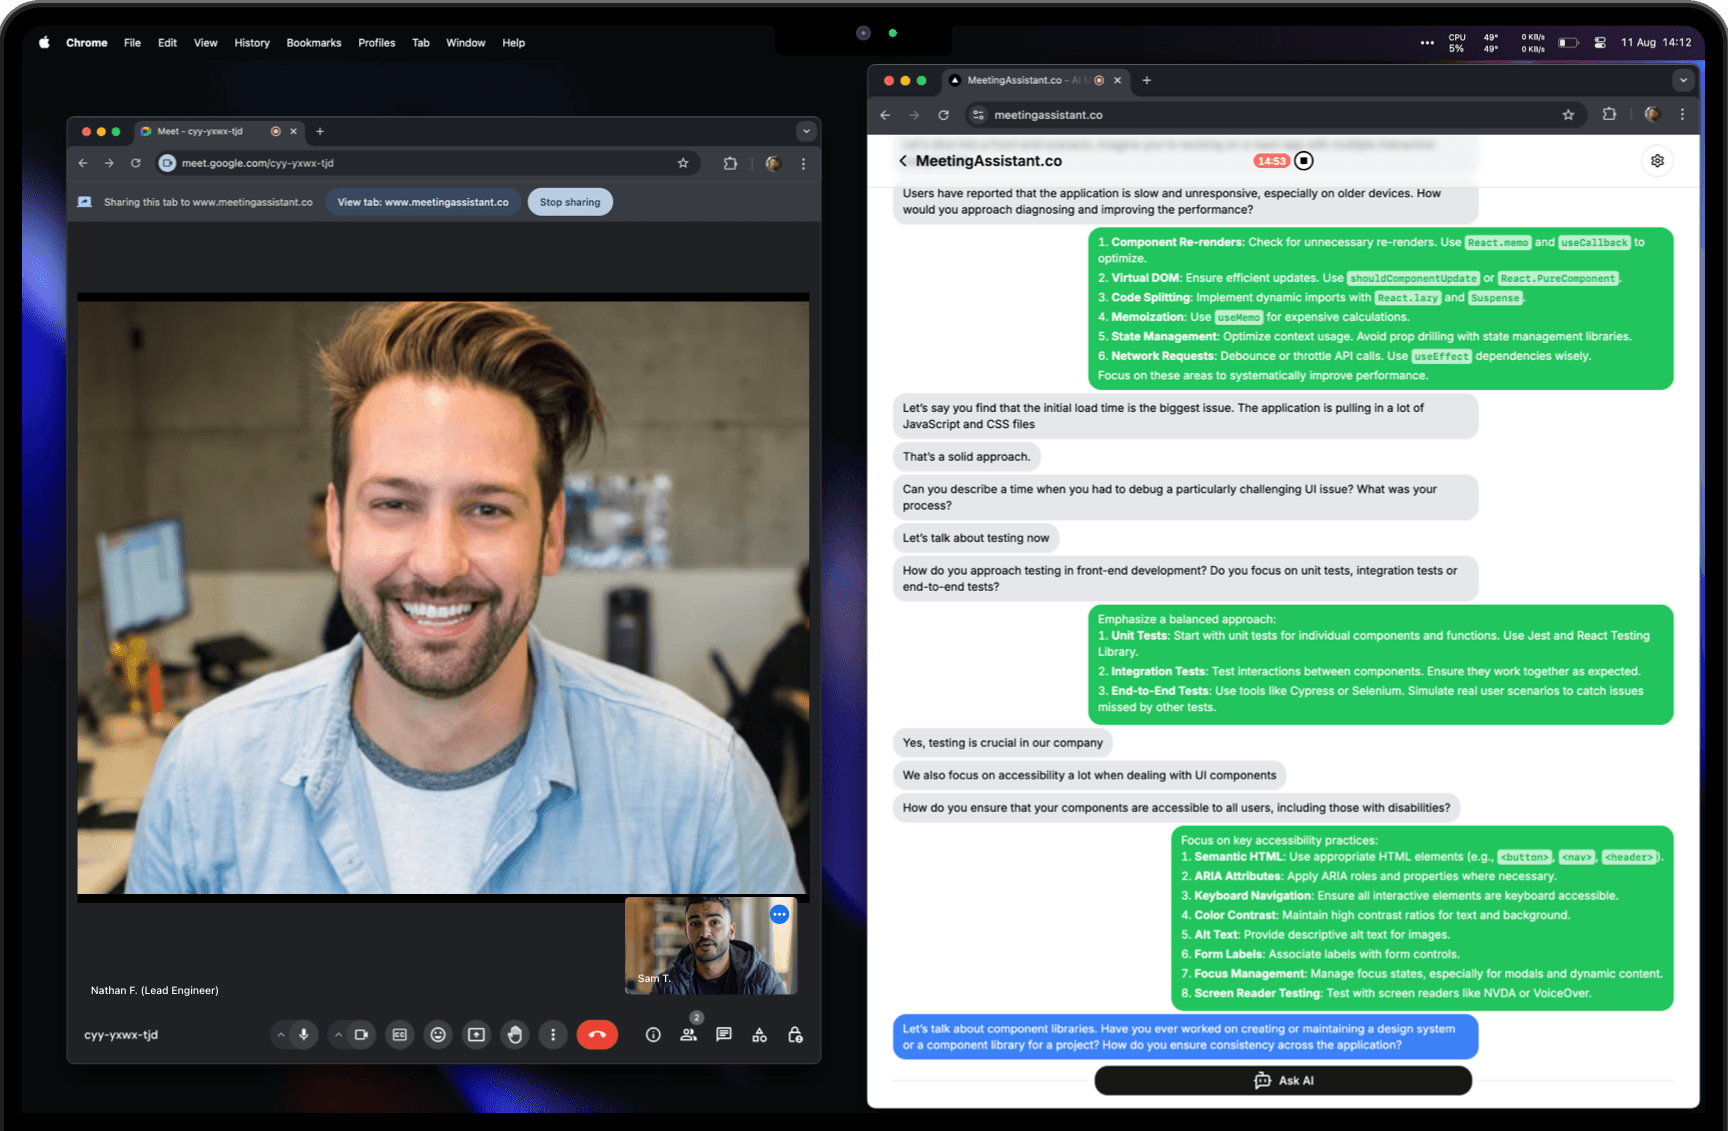Open Chrome menu in the MeetingAssistant window
Image resolution: width=1728 pixels, height=1131 pixels.
(1682, 115)
